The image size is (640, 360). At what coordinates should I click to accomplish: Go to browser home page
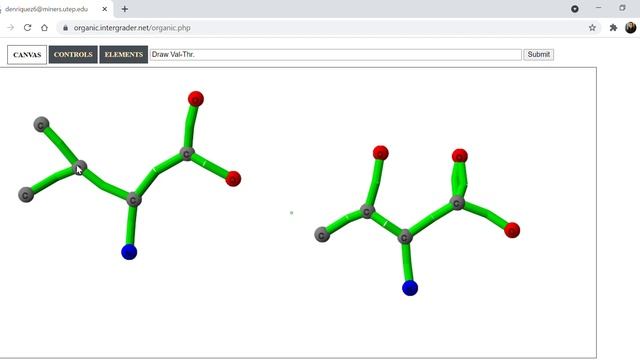coord(44,28)
